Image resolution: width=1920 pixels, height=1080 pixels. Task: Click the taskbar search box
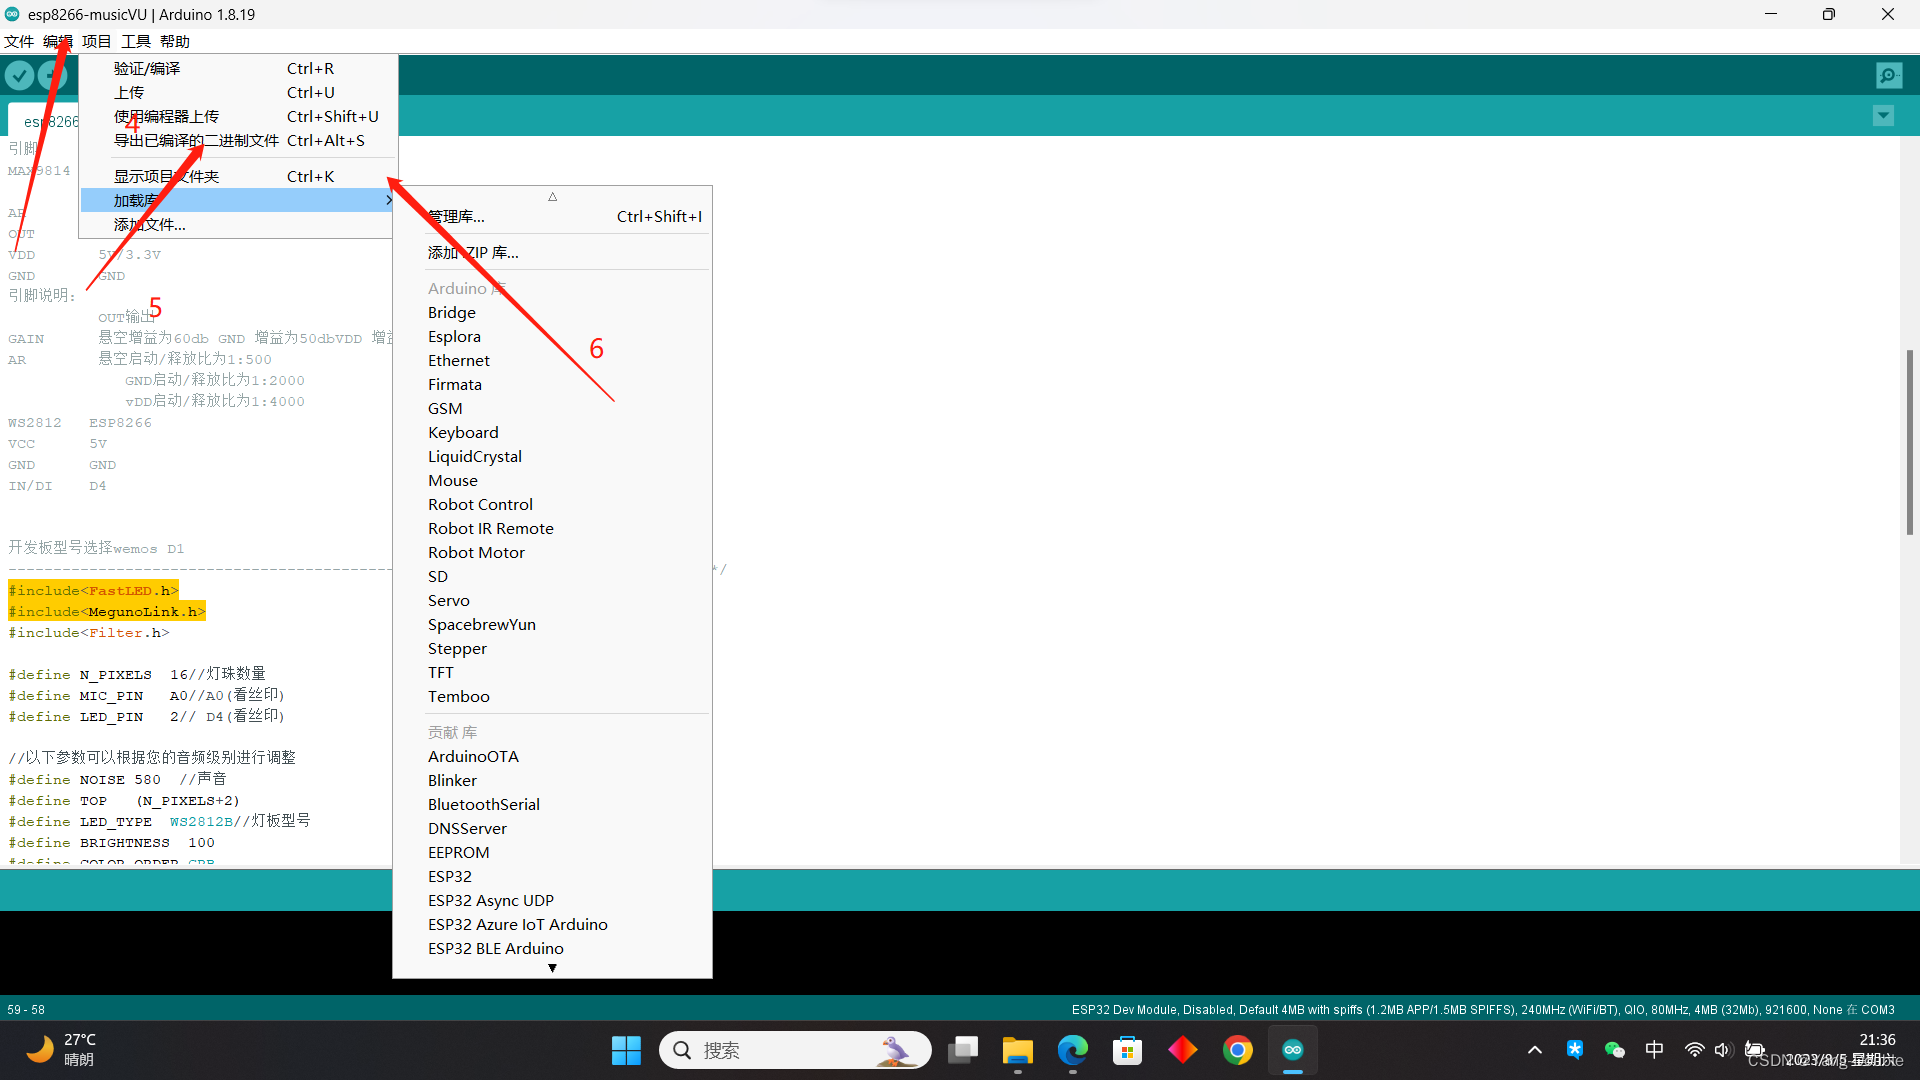pos(795,1050)
